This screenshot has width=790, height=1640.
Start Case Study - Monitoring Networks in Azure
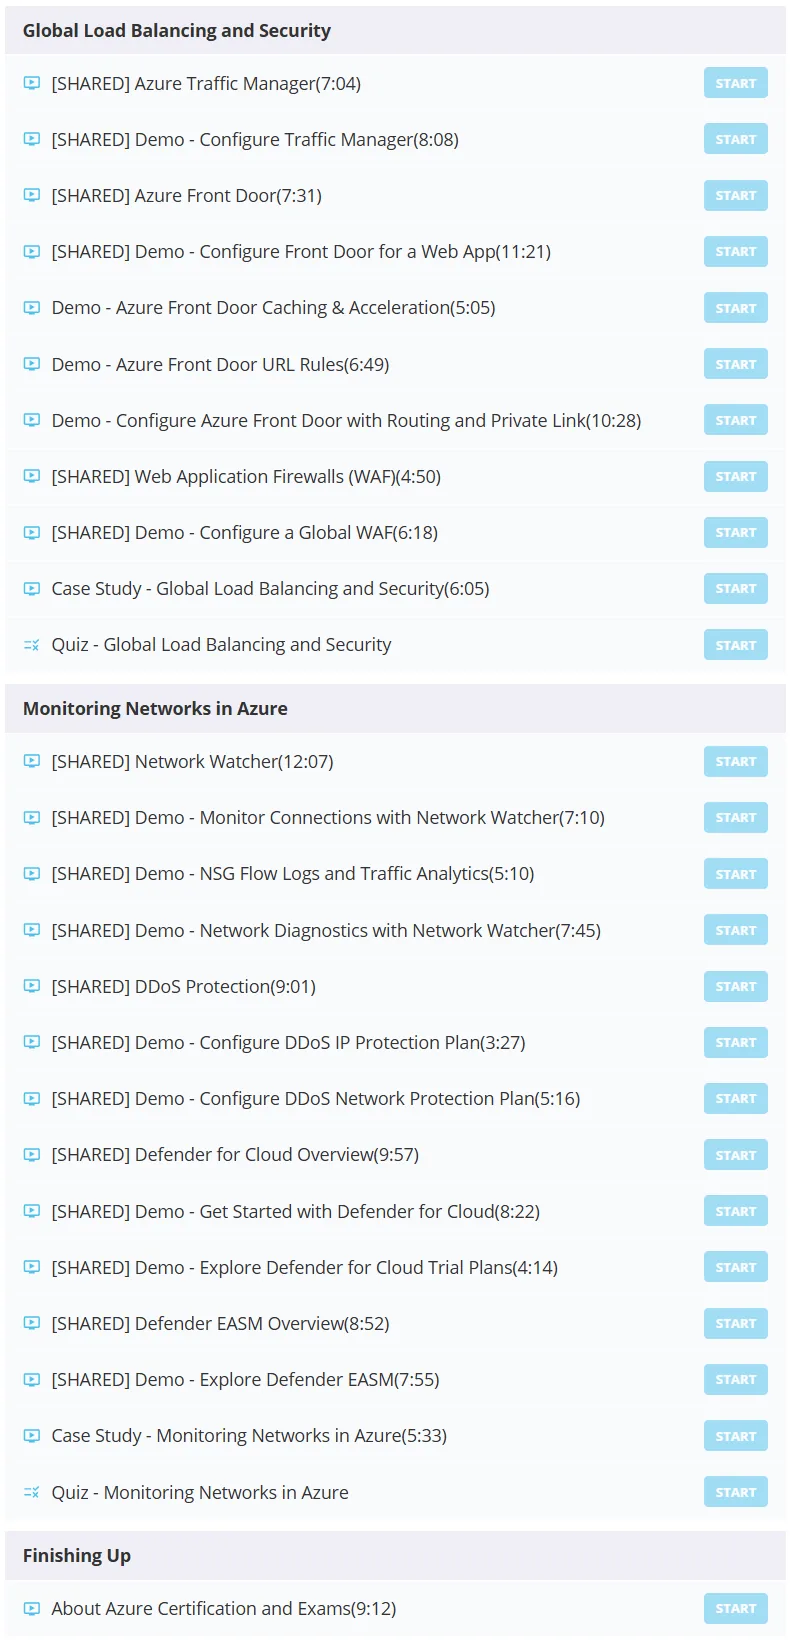736,1436
